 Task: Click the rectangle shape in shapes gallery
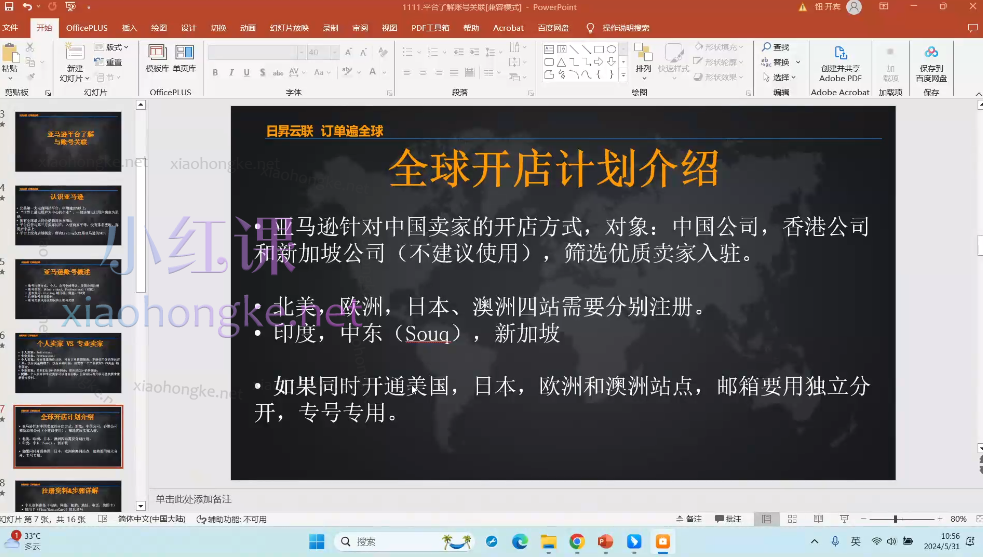(599, 49)
